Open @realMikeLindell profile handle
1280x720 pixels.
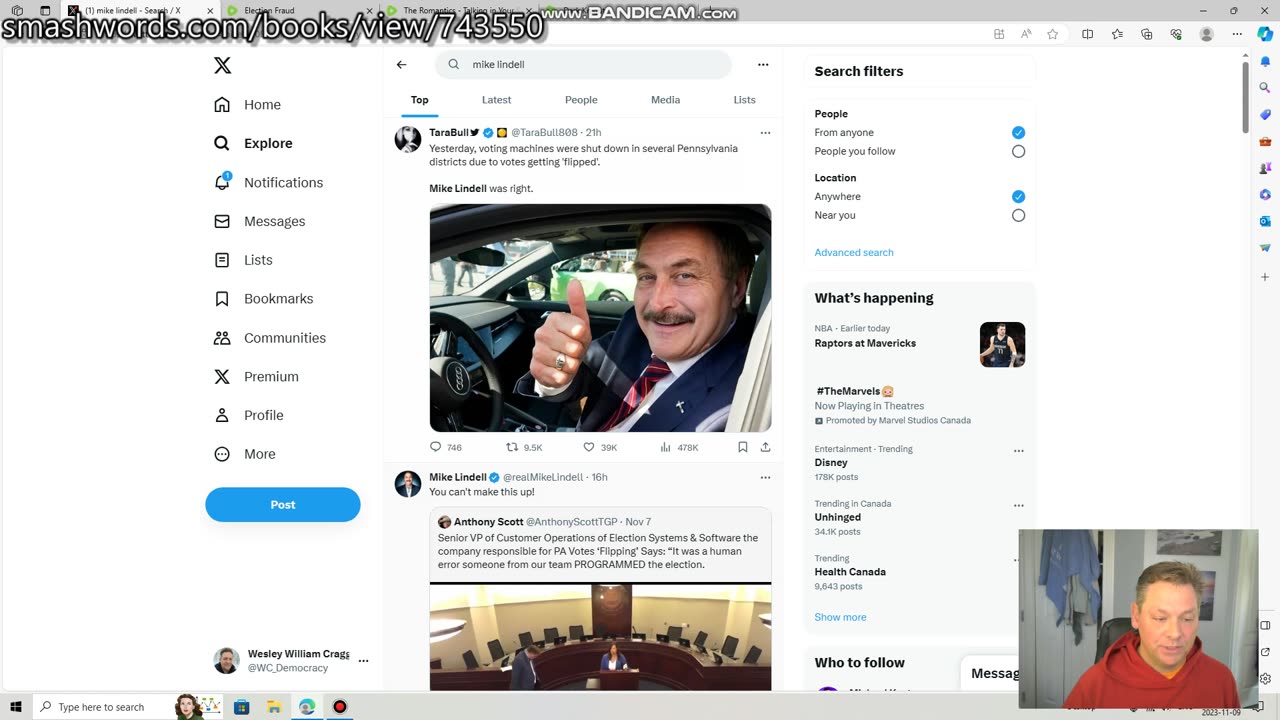coord(543,477)
